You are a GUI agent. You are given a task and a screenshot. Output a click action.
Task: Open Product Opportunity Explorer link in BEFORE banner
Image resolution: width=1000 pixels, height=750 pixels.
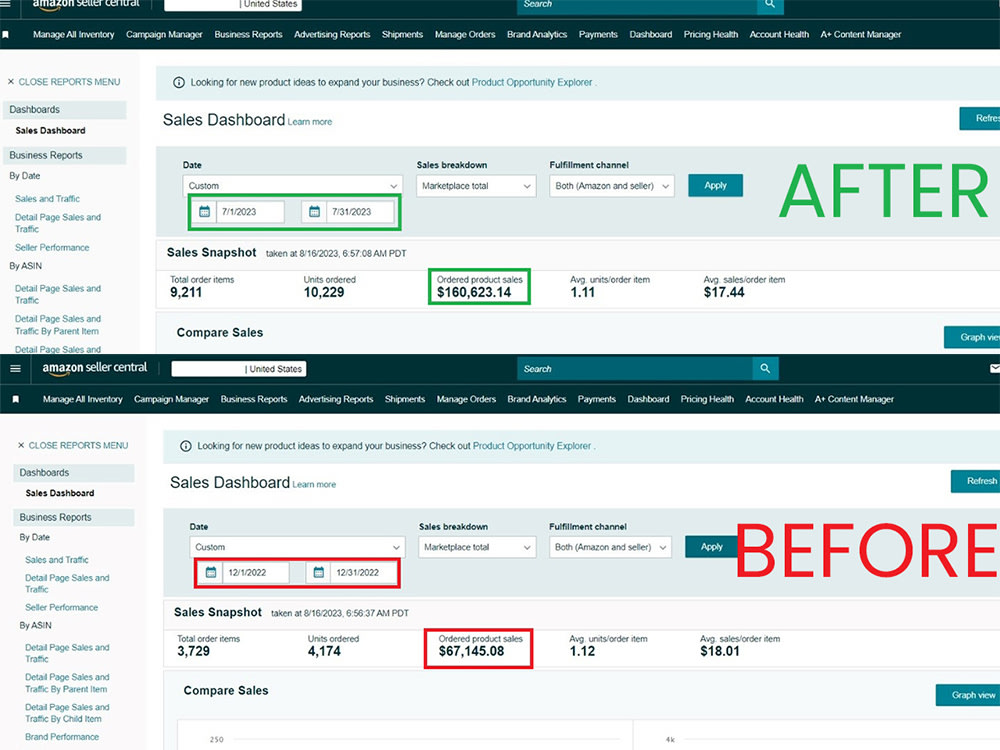tap(532, 446)
